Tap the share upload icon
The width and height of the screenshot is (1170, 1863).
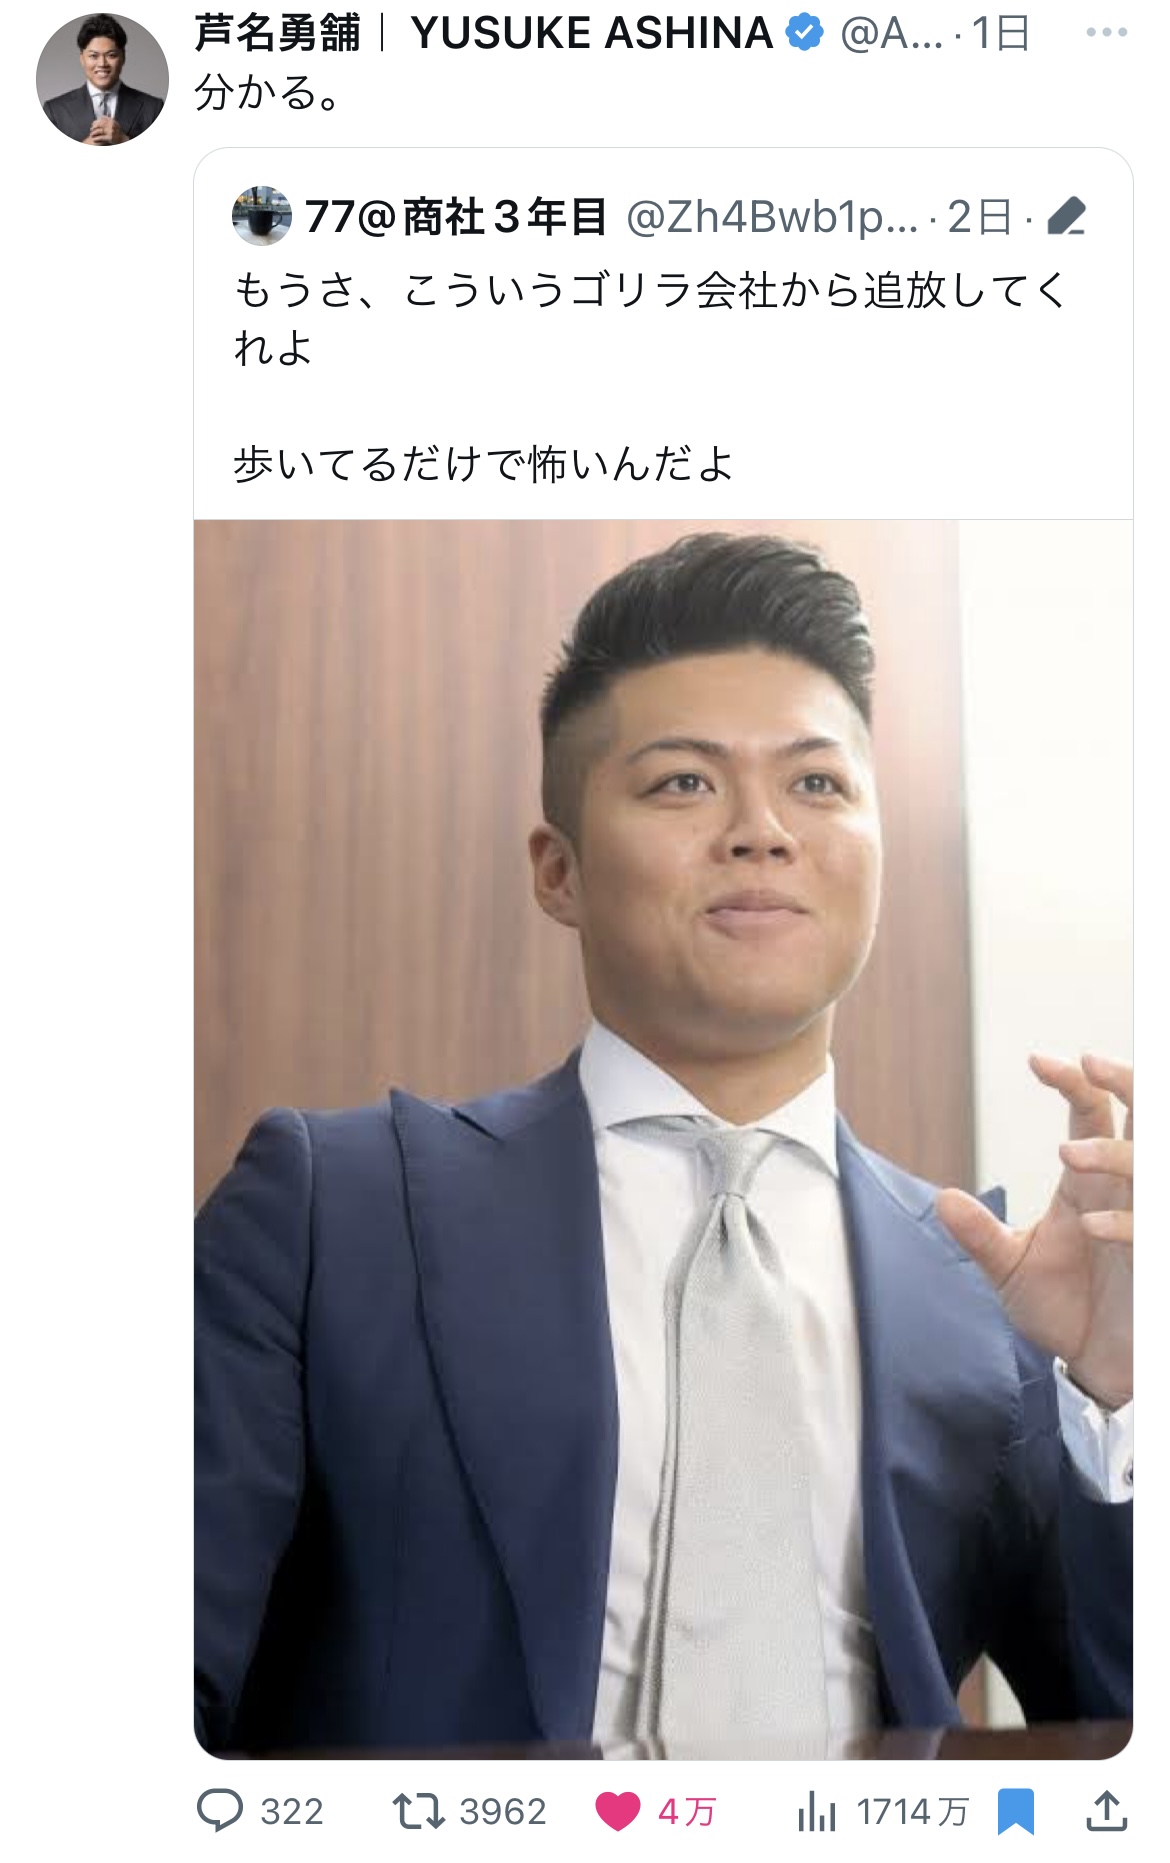pyautogui.click(x=1107, y=1811)
